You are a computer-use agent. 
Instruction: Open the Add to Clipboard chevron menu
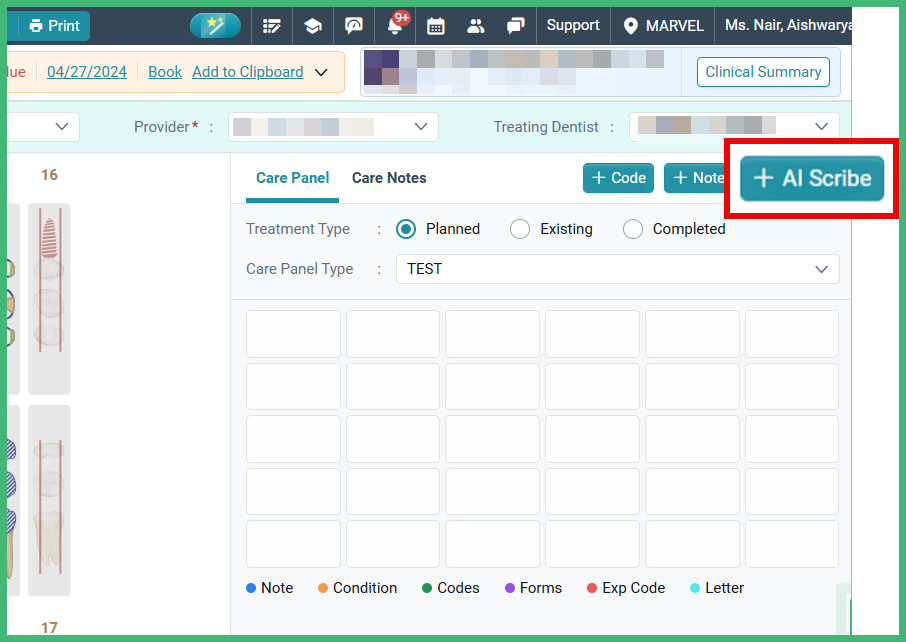(321, 72)
